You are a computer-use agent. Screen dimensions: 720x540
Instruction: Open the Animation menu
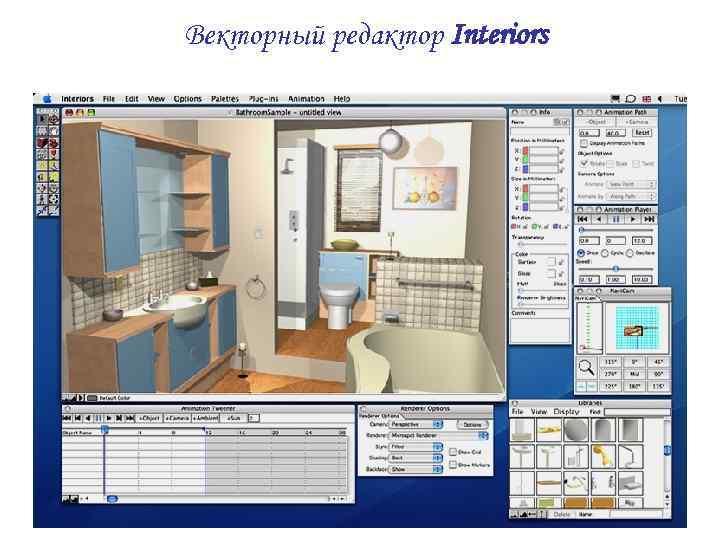click(306, 99)
